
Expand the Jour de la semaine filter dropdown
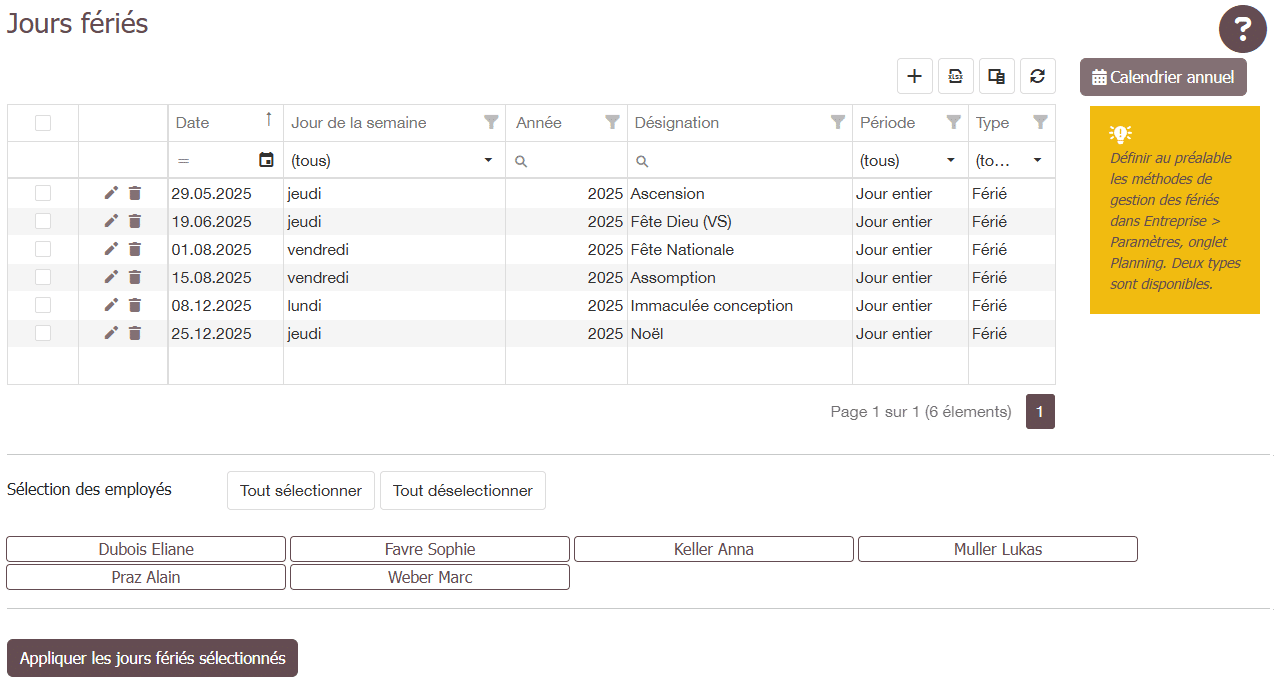[x=488, y=160]
